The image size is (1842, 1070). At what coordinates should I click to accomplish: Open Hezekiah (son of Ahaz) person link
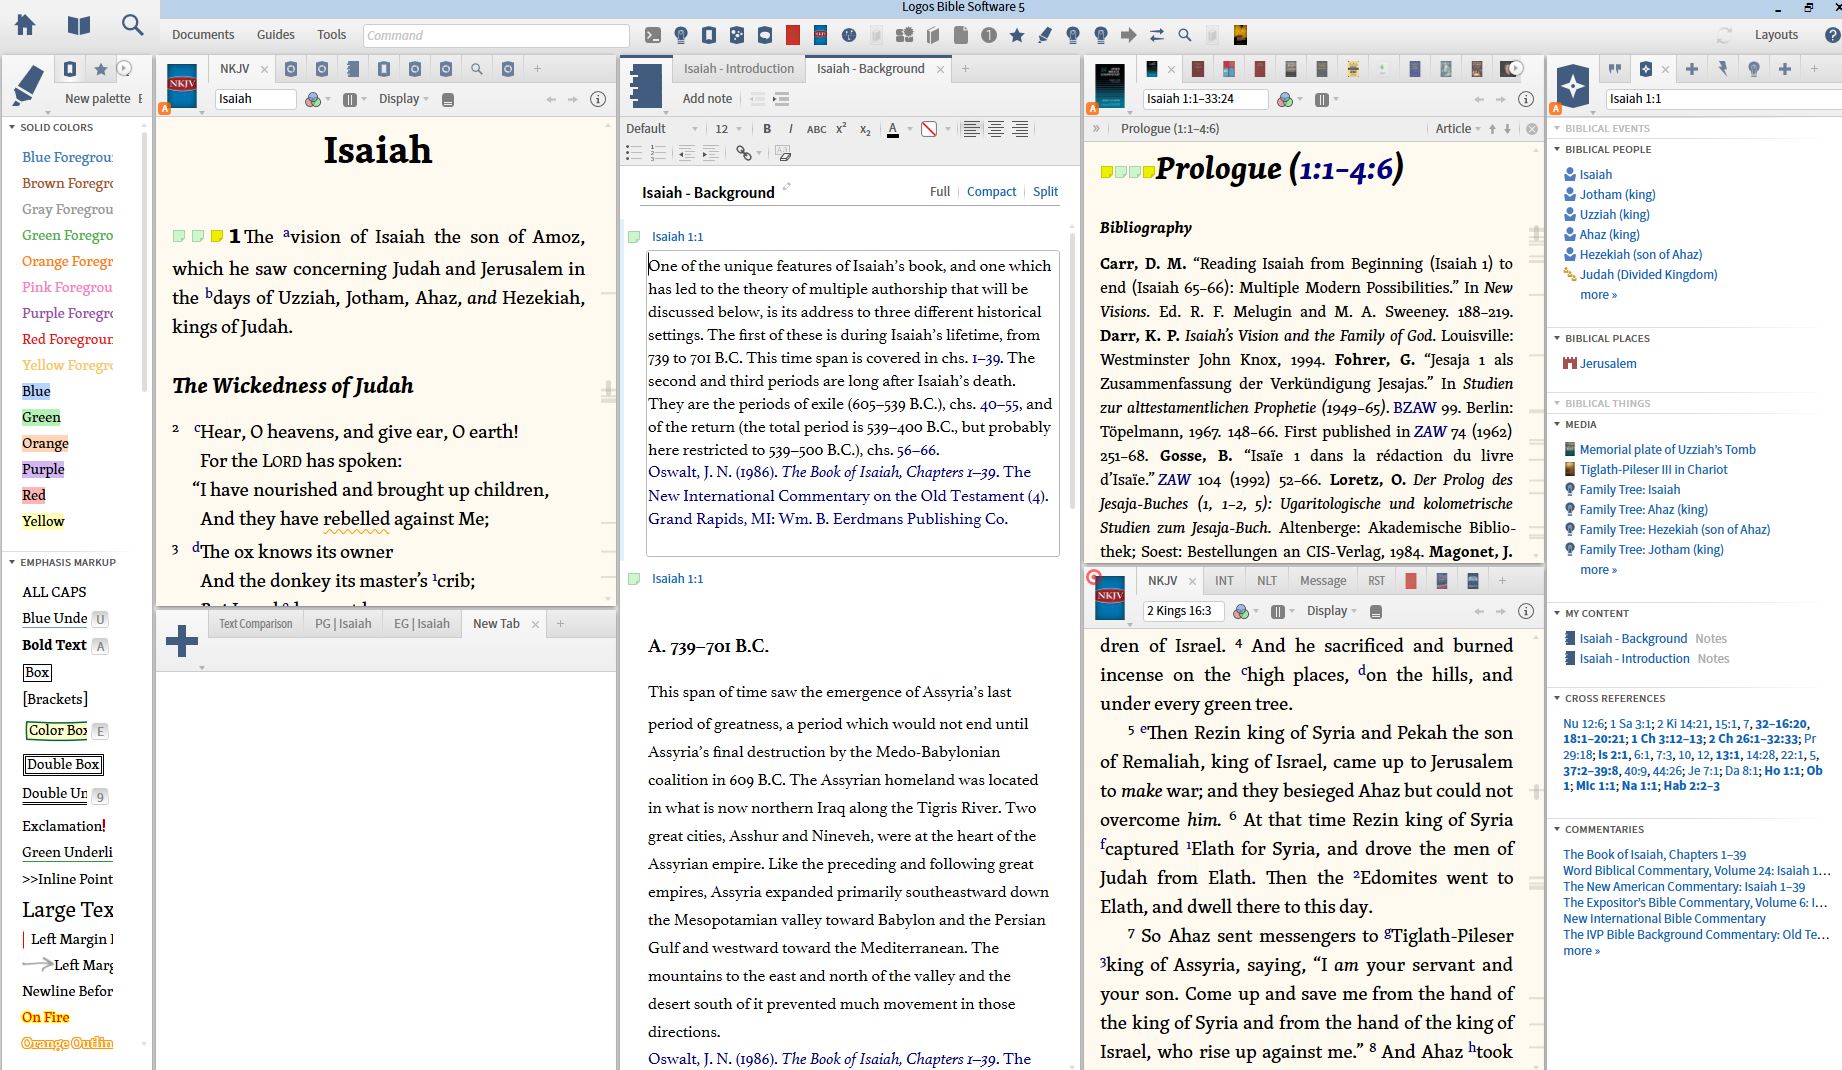tap(1640, 255)
